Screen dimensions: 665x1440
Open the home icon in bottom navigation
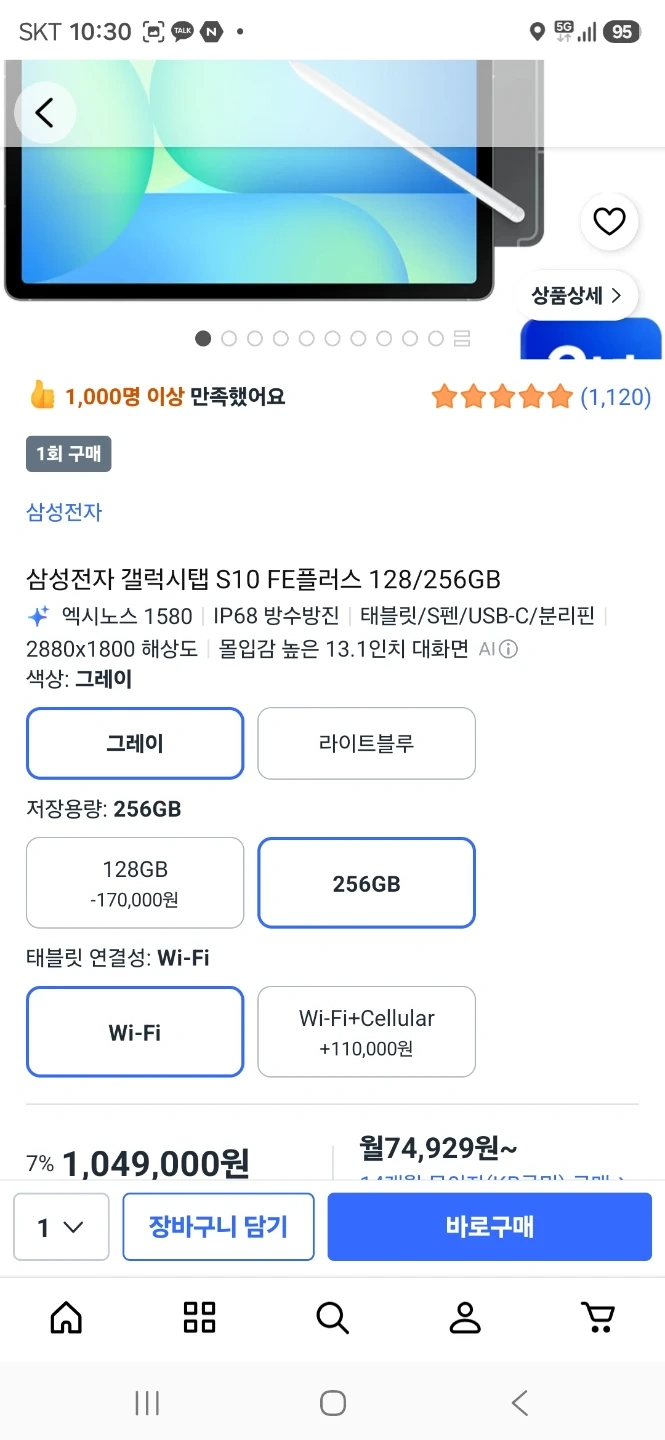[x=66, y=1317]
